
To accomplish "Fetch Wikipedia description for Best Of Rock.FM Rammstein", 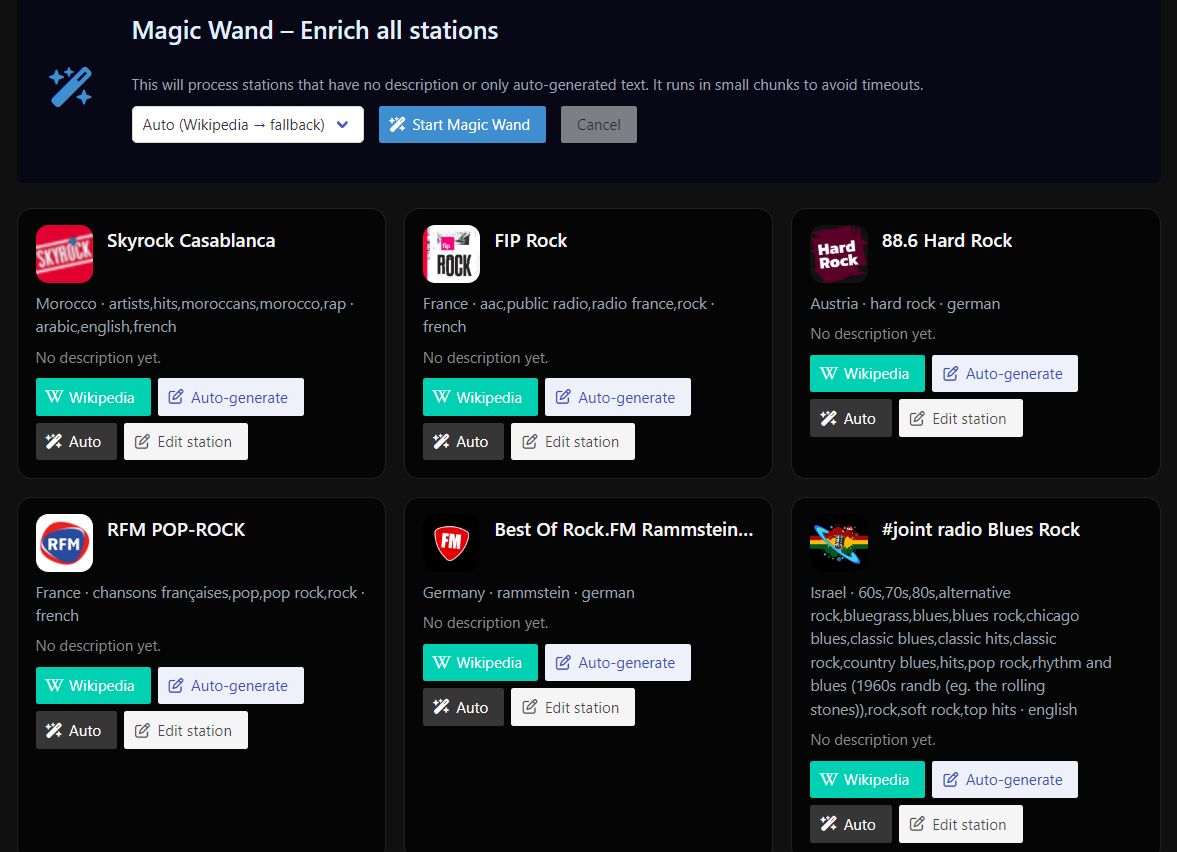I will [480, 663].
